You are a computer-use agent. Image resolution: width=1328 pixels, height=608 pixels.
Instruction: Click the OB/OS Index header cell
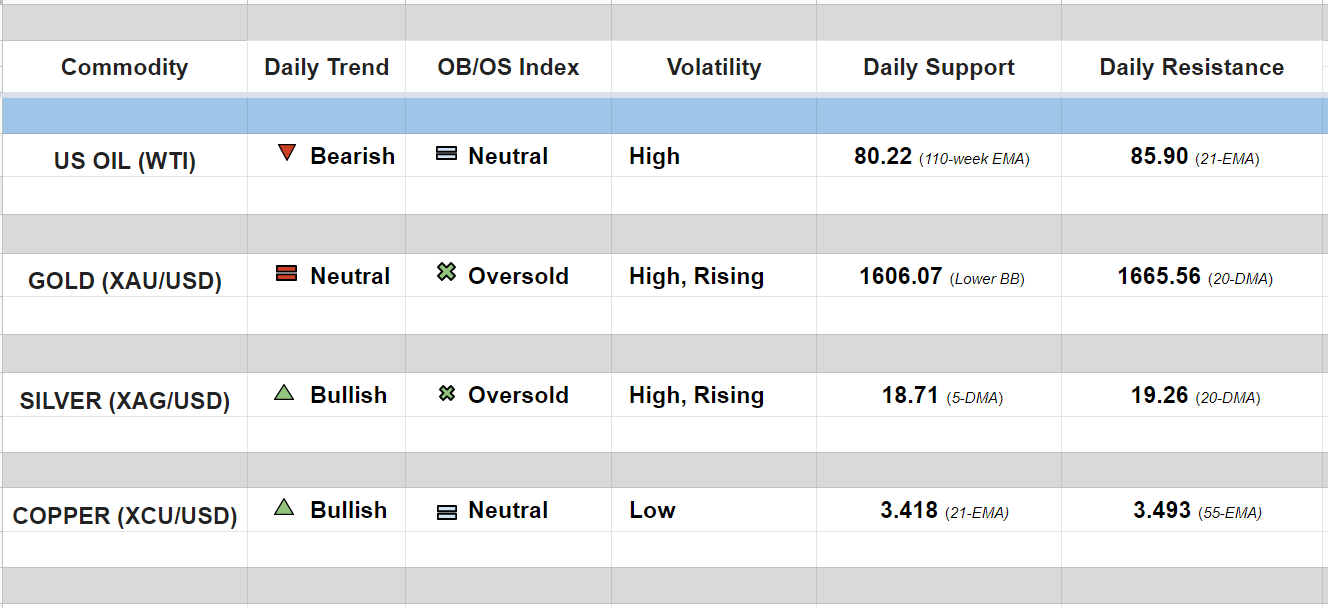(508, 67)
